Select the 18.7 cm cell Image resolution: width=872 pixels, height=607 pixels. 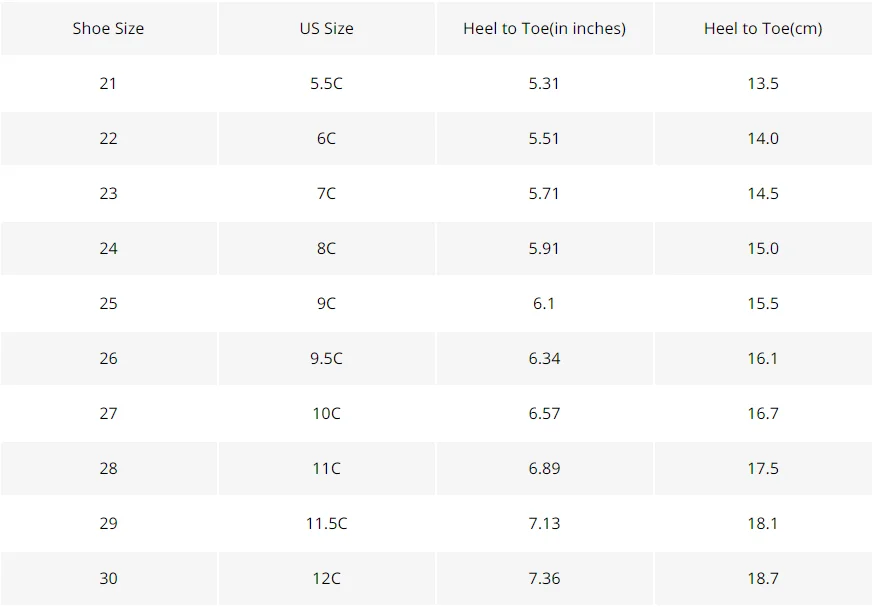[x=763, y=579]
